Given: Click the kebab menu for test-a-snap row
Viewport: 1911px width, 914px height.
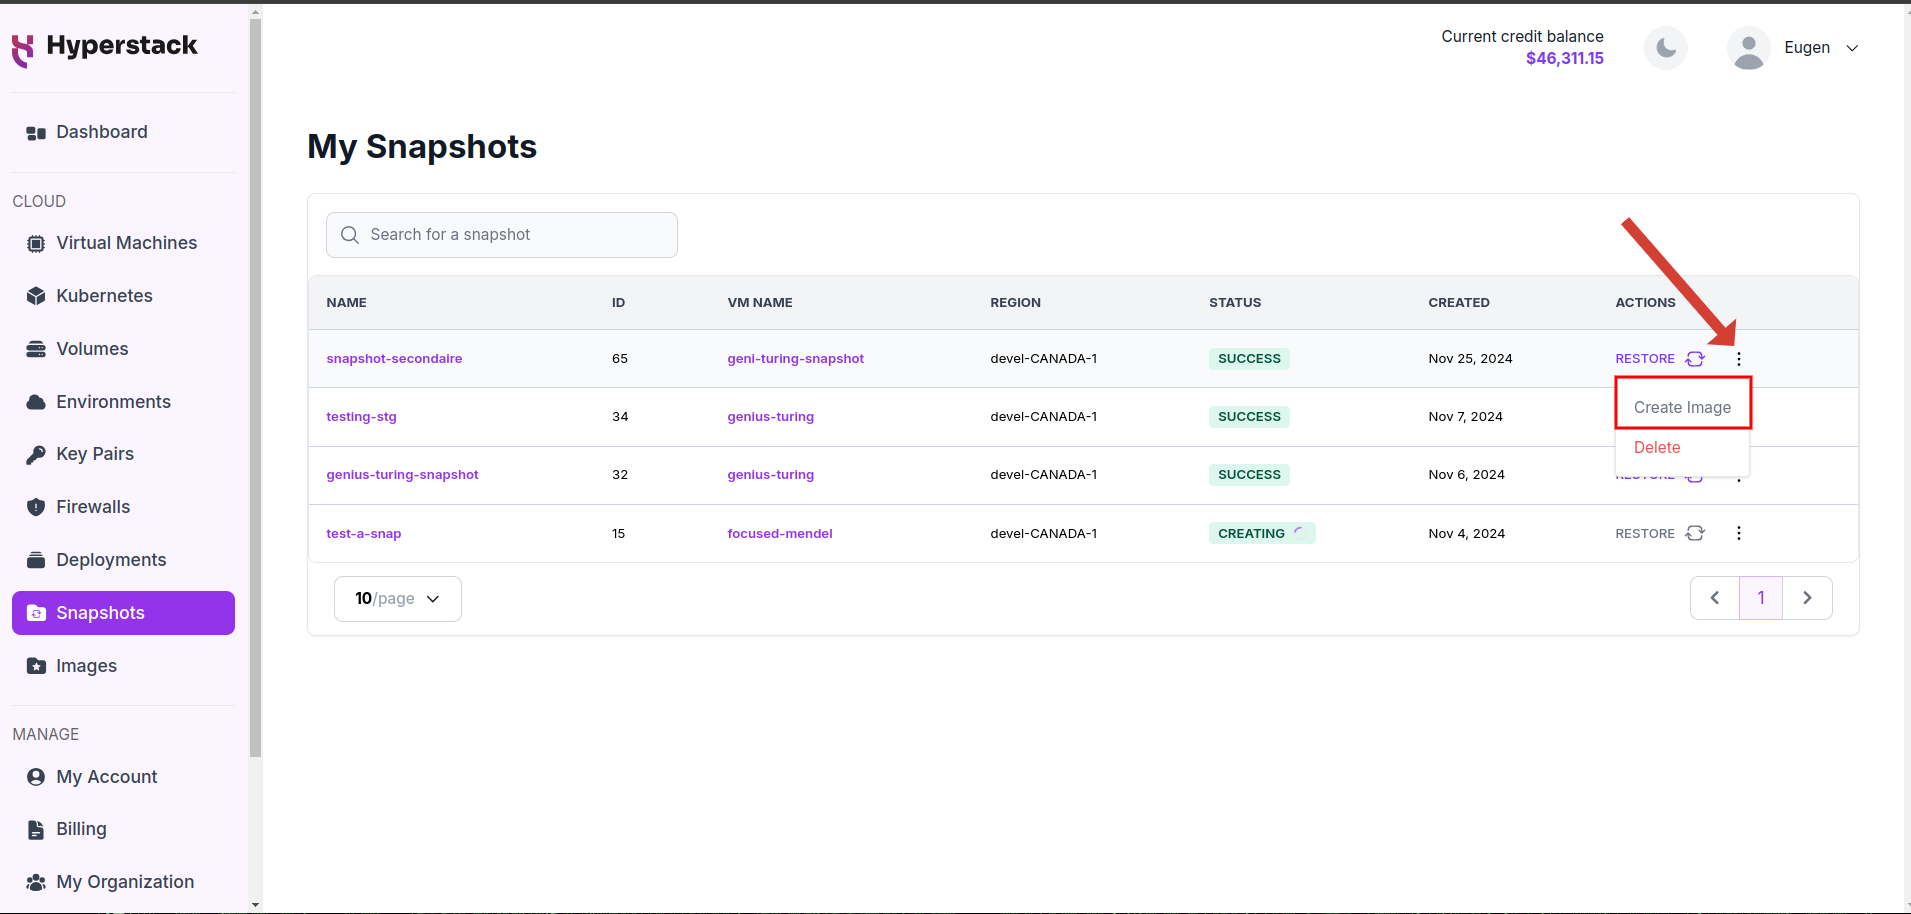Looking at the screenshot, I should tap(1739, 533).
